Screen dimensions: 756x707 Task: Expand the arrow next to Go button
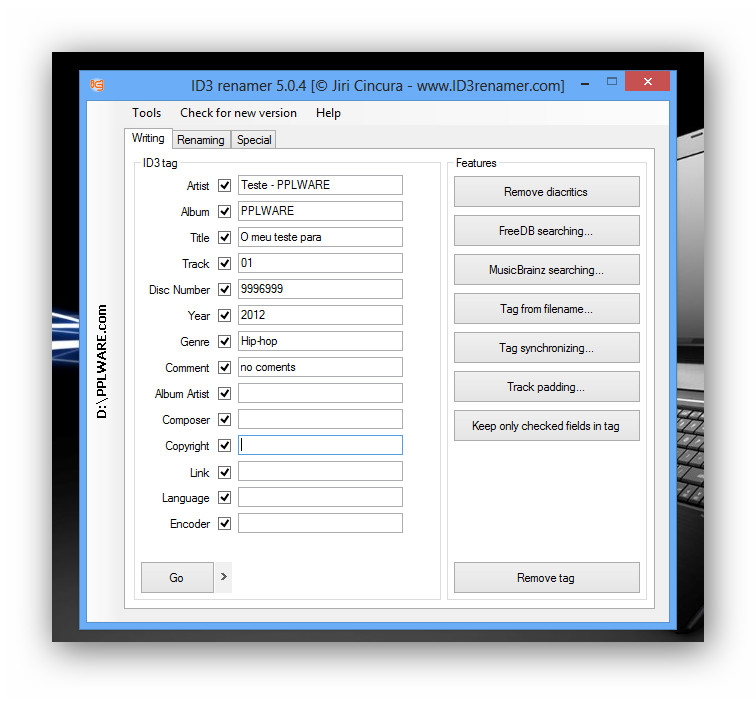(x=223, y=577)
